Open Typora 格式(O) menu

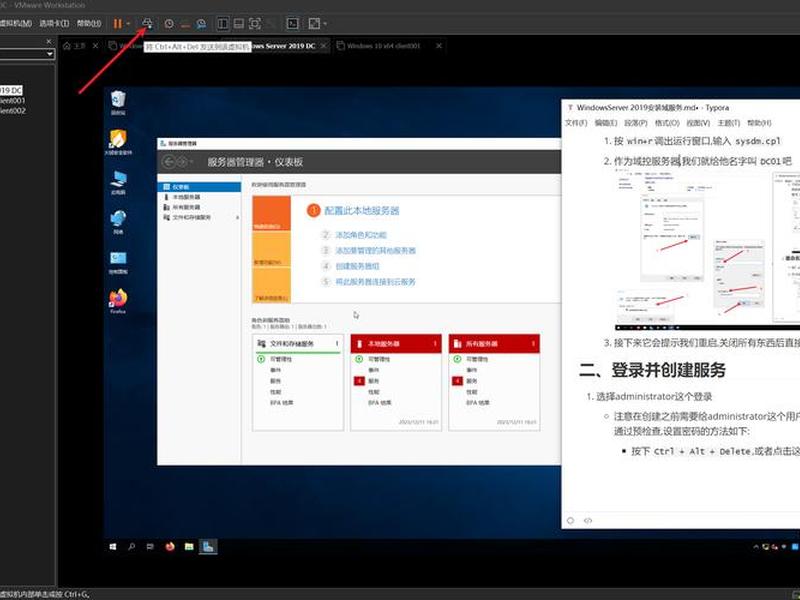(x=667, y=123)
